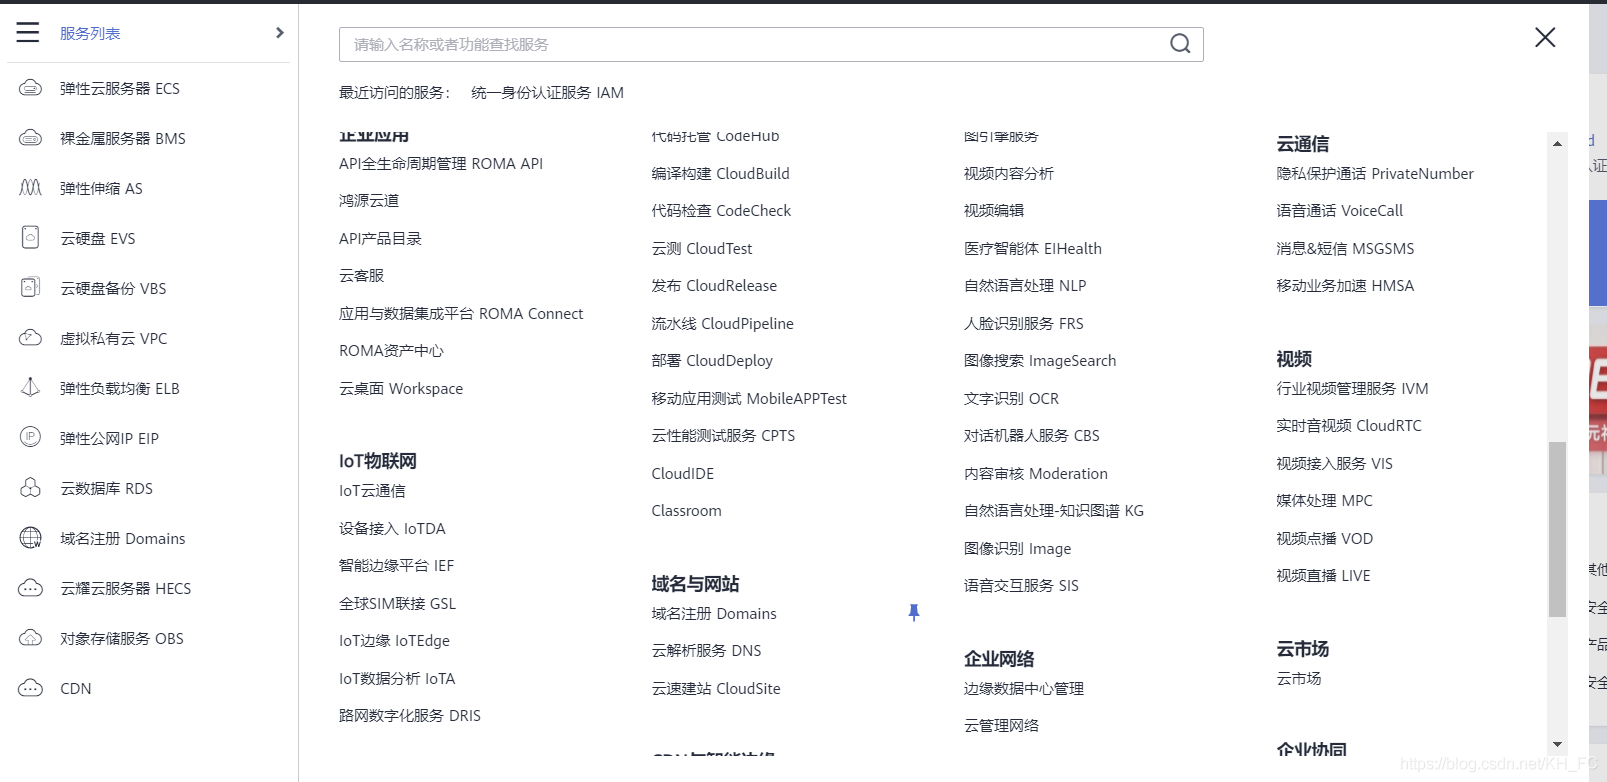
Task: Click the service search input field
Action: [x=771, y=44]
